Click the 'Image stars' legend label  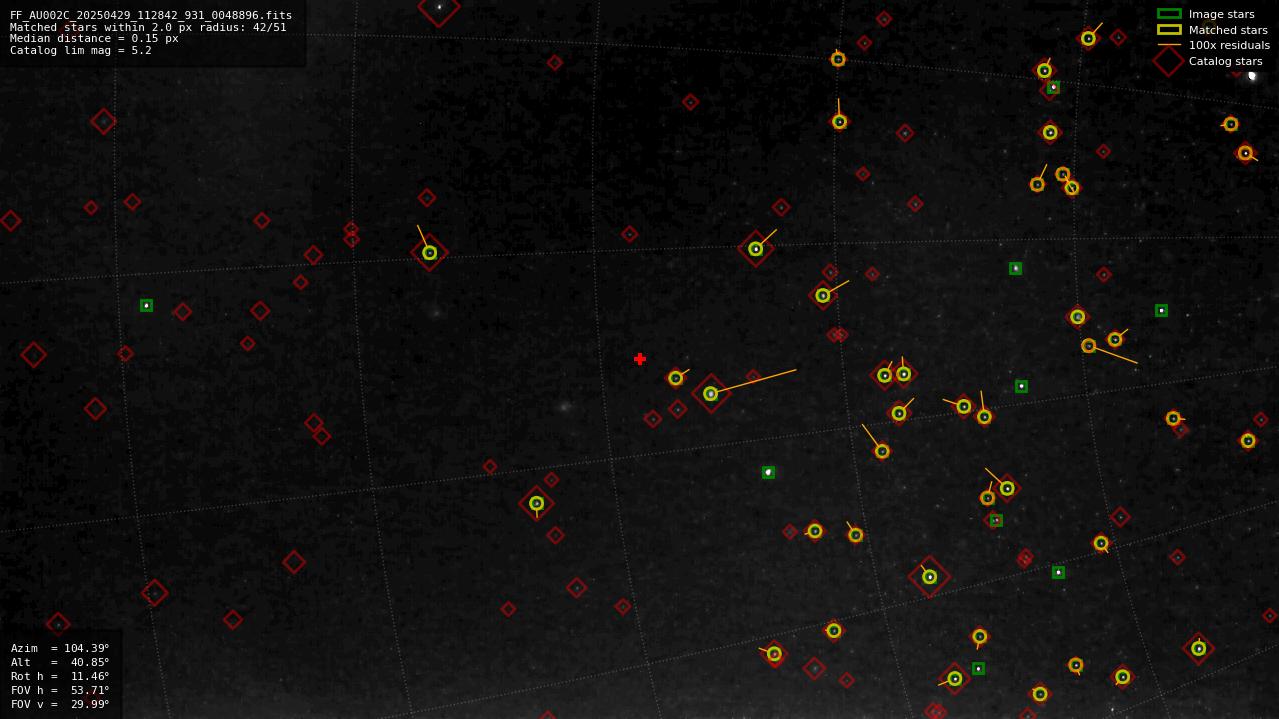(1221, 14)
